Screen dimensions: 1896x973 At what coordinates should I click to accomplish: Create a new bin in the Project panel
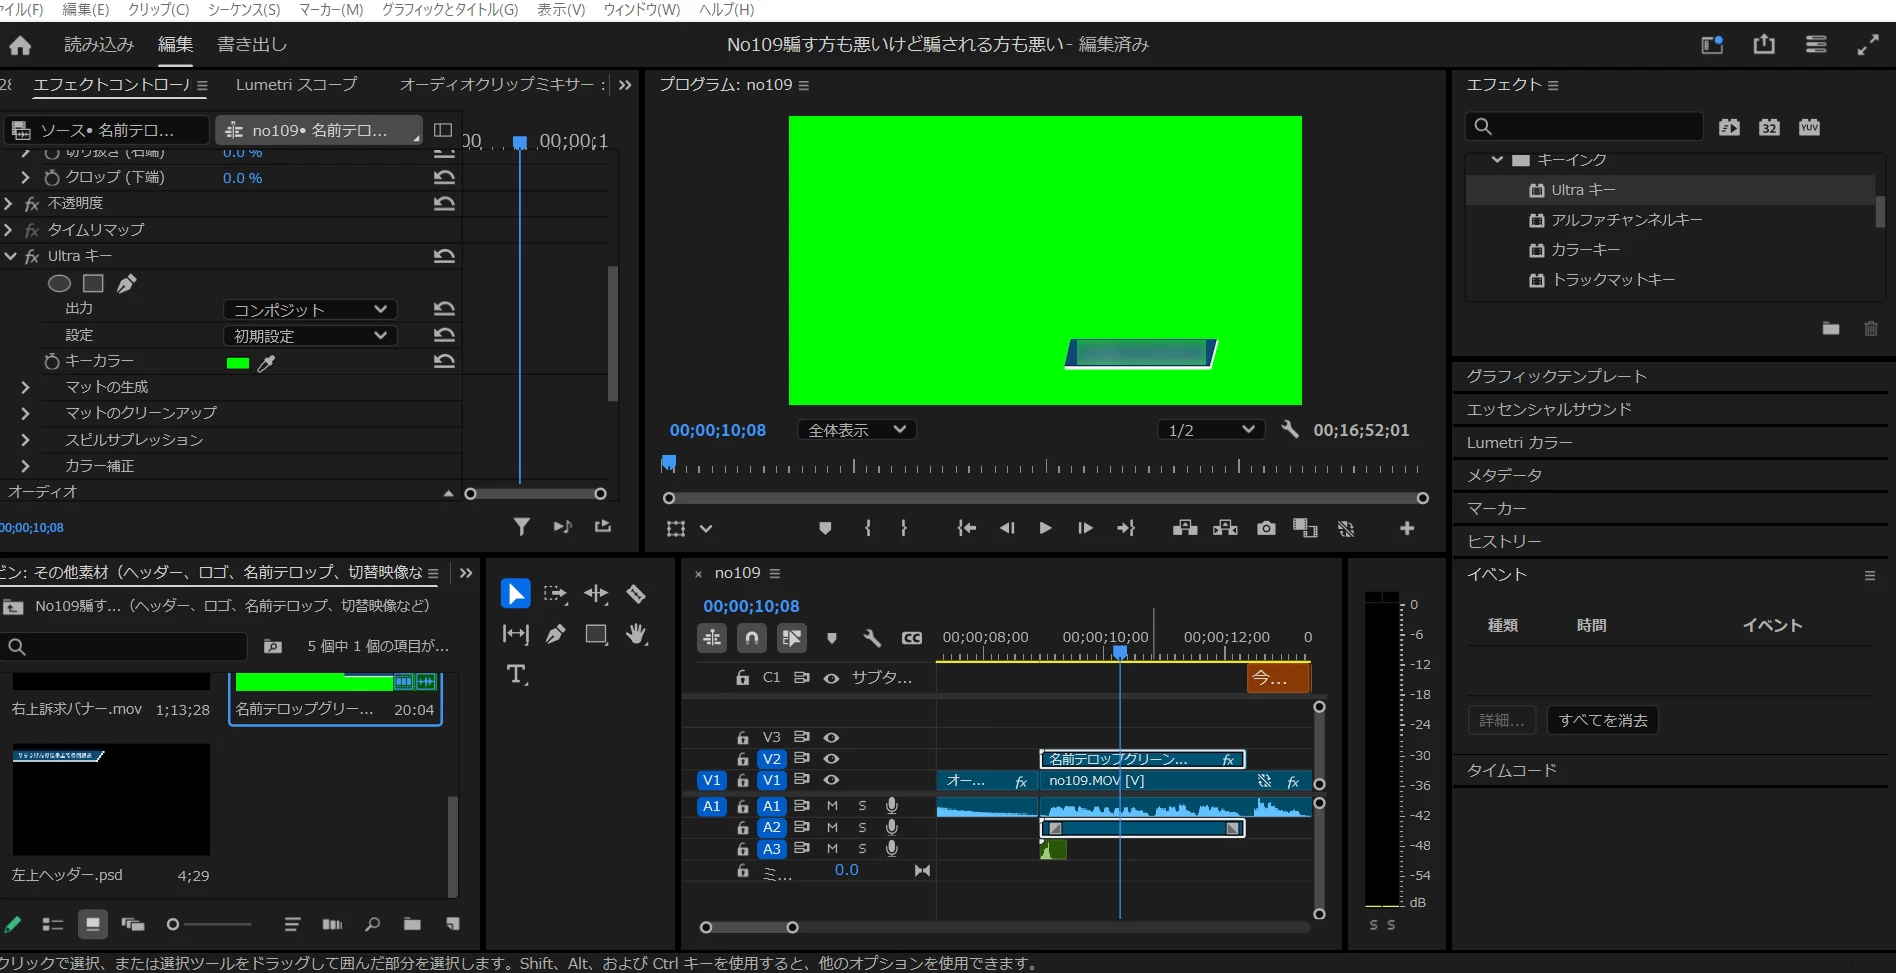(x=412, y=924)
